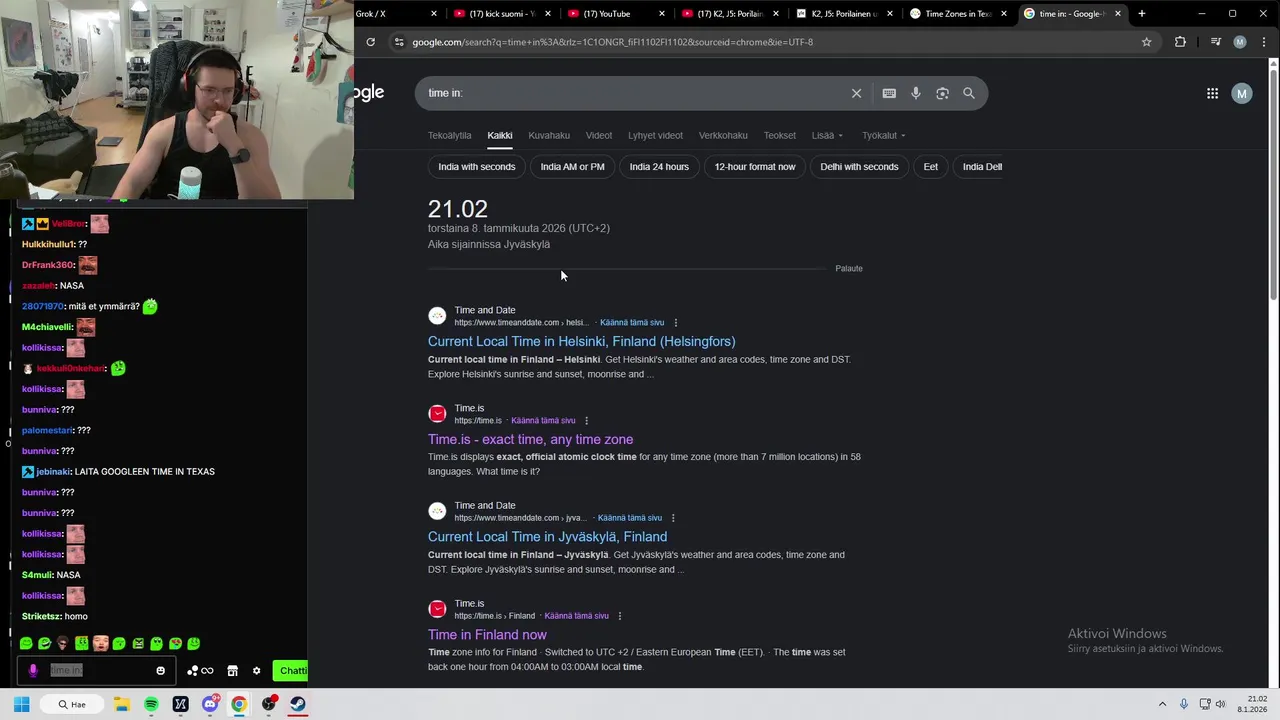Open options for first Time.is result
Image resolution: width=1280 pixels, height=720 pixels.
coord(587,421)
